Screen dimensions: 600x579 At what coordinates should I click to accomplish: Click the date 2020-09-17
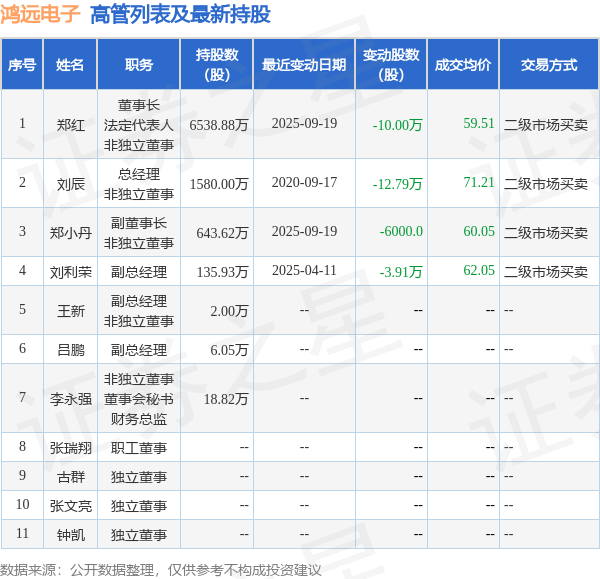click(x=304, y=182)
